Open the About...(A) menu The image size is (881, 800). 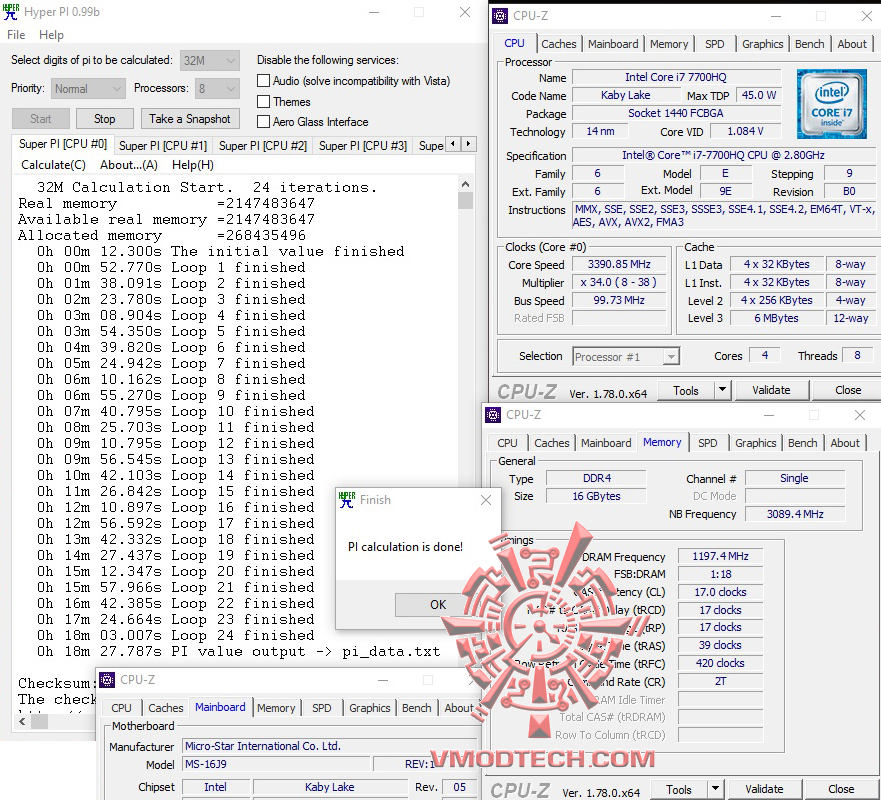(129, 165)
